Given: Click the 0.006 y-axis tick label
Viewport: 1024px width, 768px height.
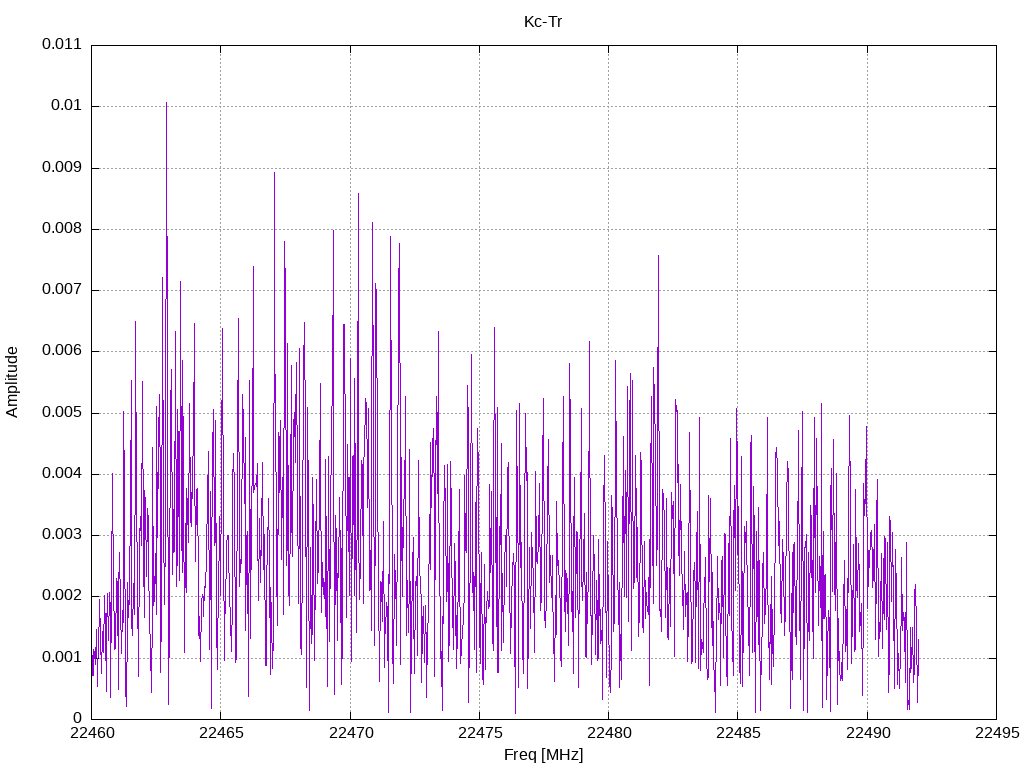Looking at the screenshot, I should (x=62, y=351).
